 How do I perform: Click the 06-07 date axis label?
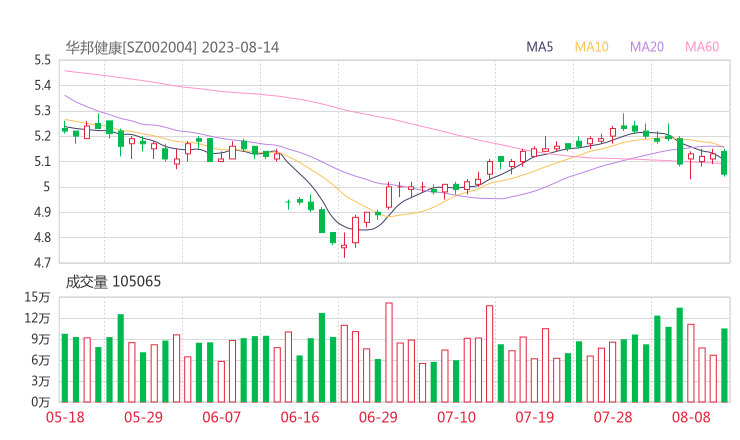click(221, 417)
